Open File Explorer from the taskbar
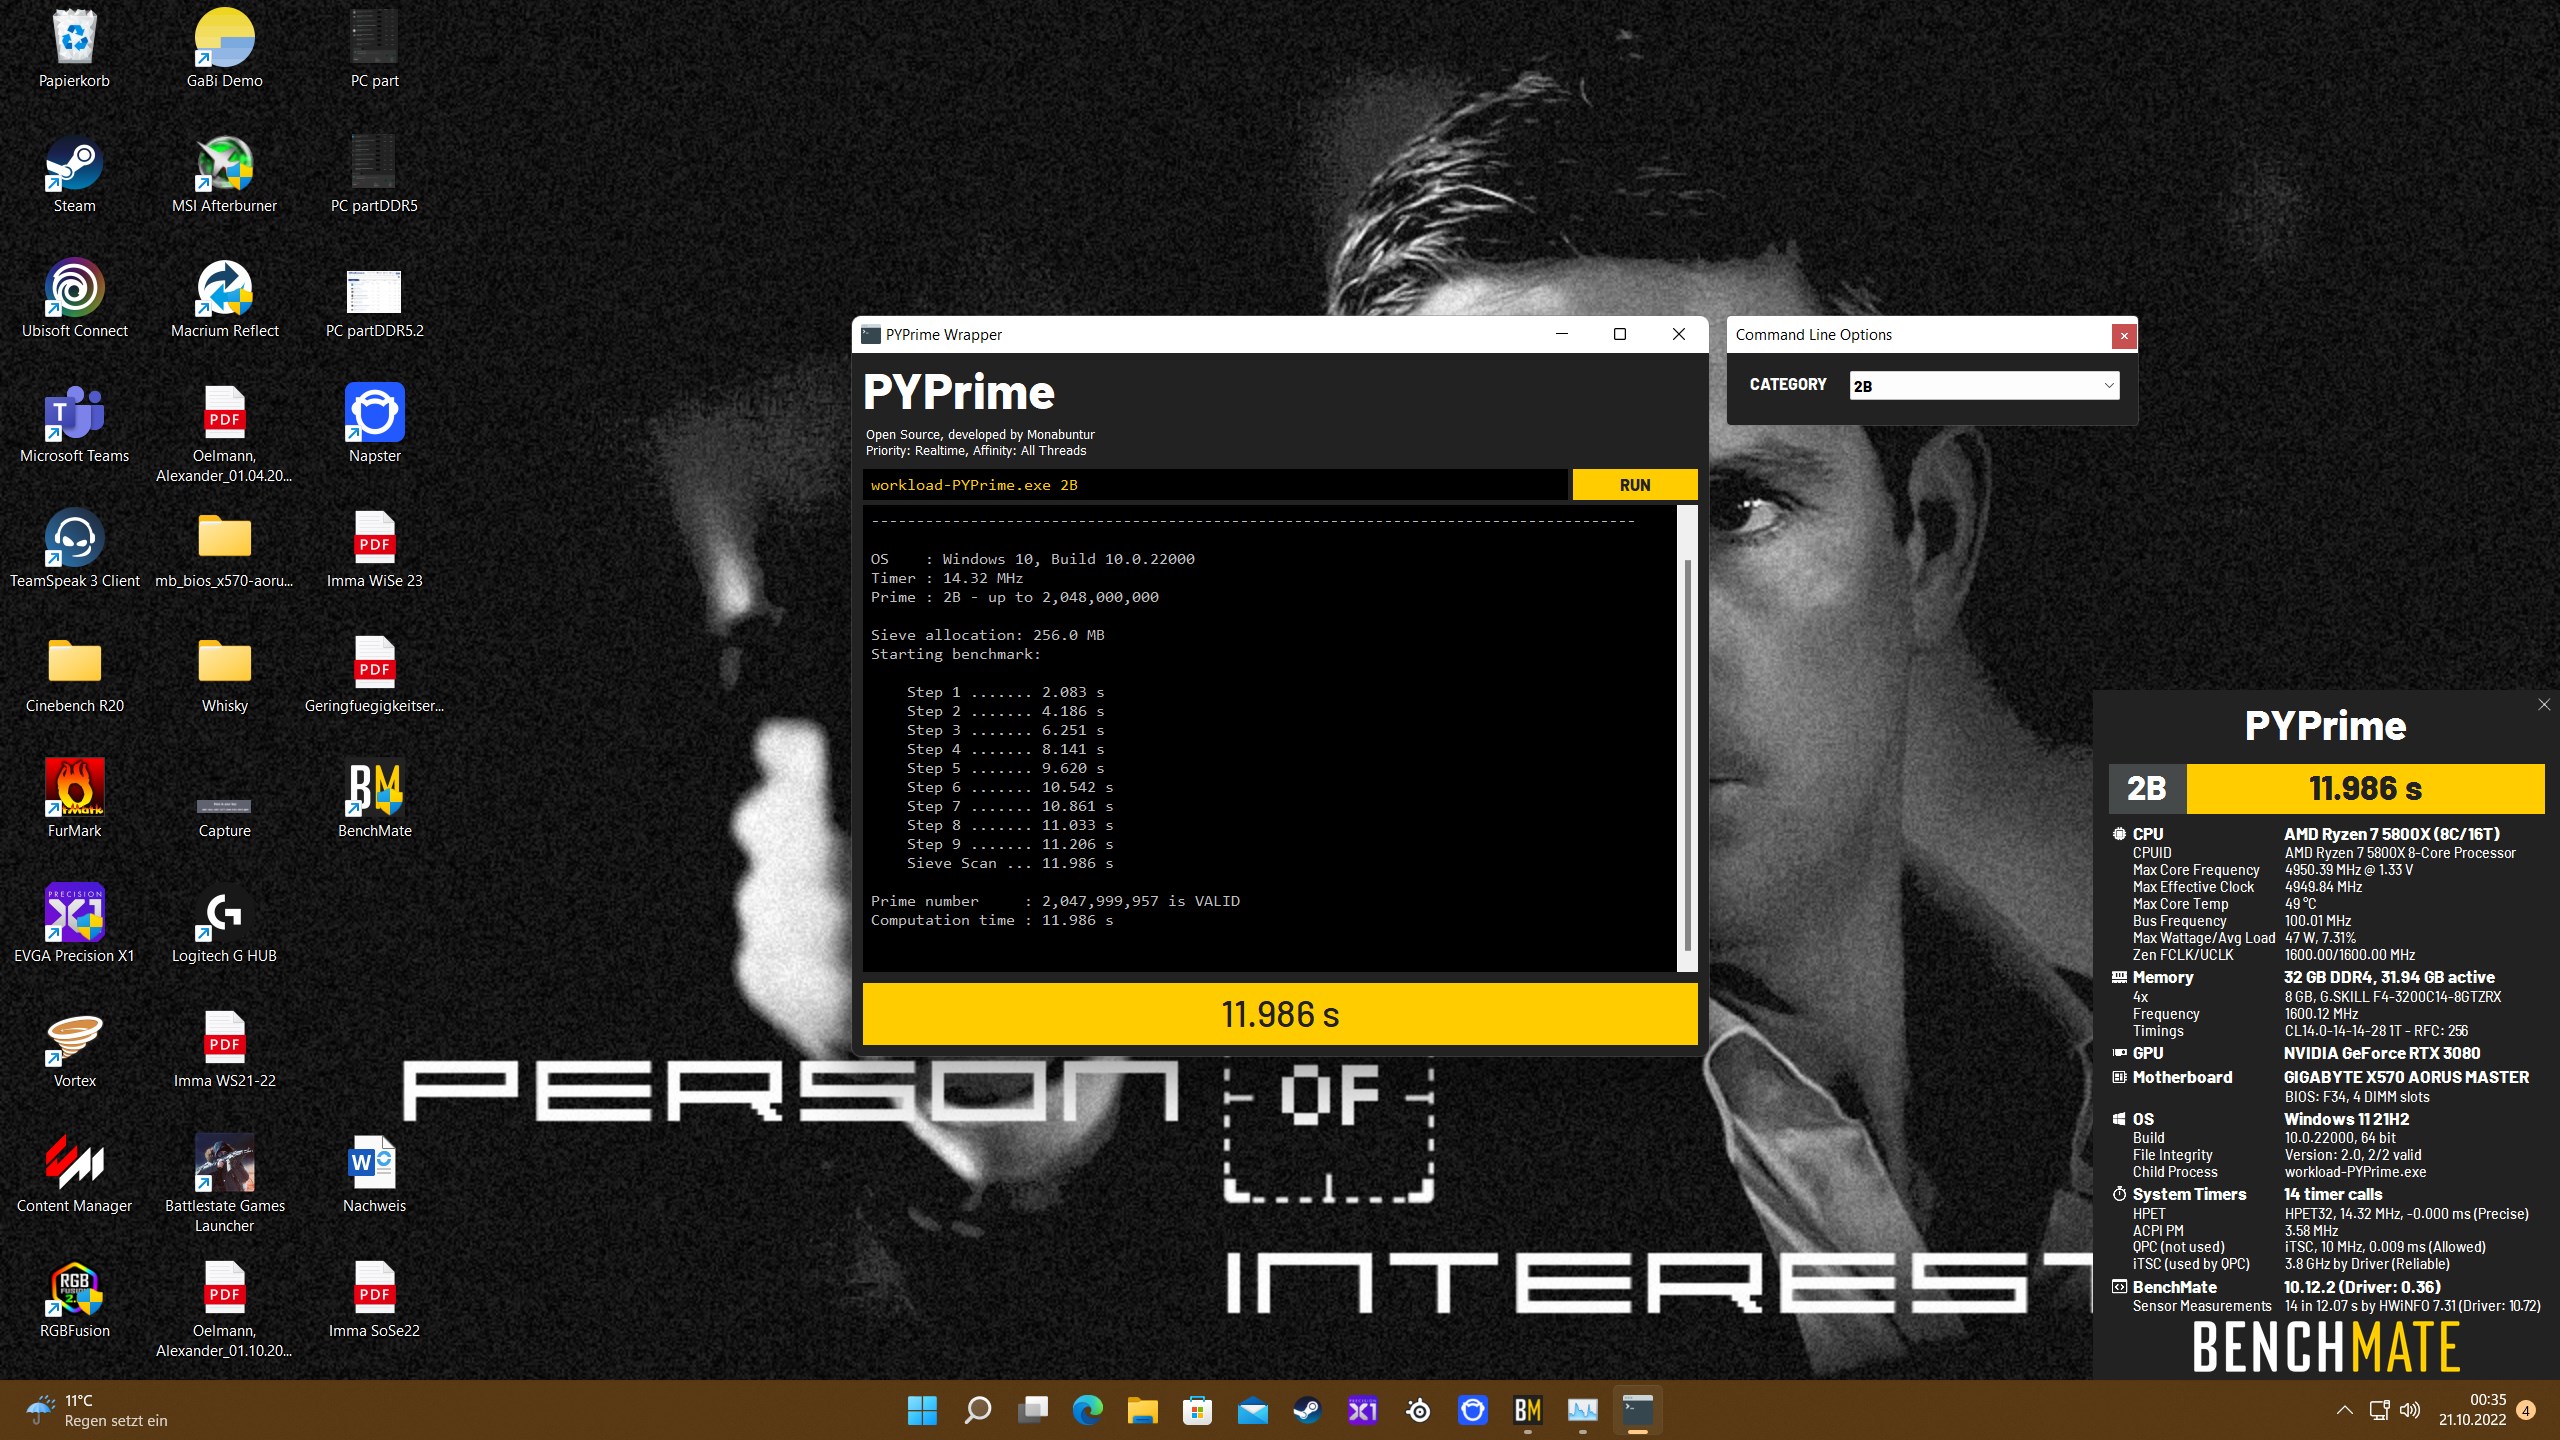 (x=1142, y=1410)
